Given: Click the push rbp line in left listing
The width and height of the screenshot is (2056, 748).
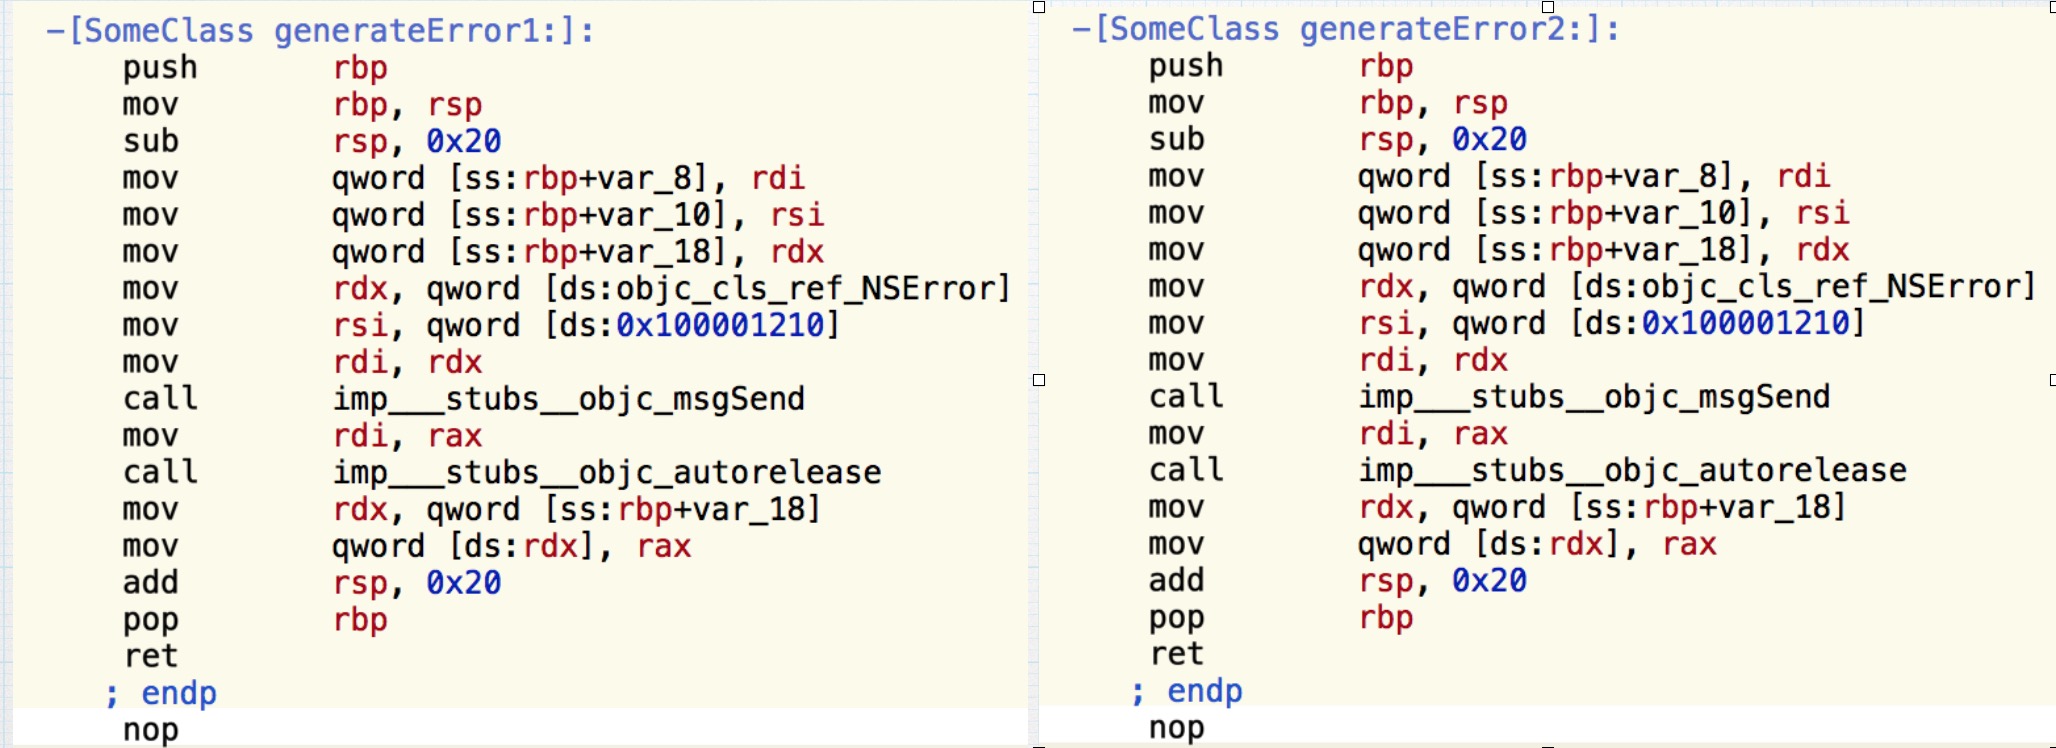Looking at the screenshot, I should tap(255, 68).
